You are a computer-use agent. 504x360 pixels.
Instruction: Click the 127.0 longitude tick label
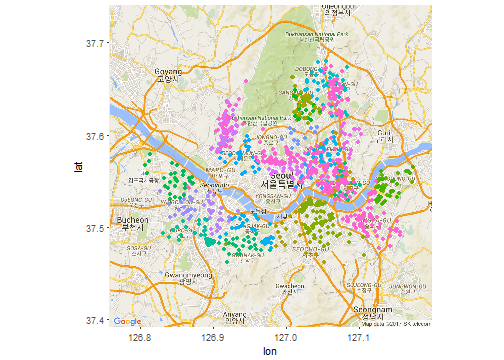point(286,338)
